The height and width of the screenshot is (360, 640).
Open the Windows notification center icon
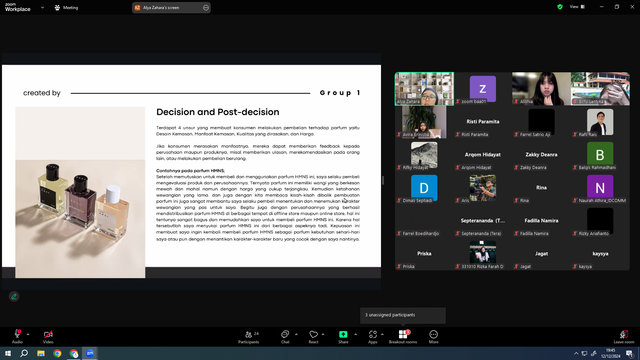click(630, 353)
